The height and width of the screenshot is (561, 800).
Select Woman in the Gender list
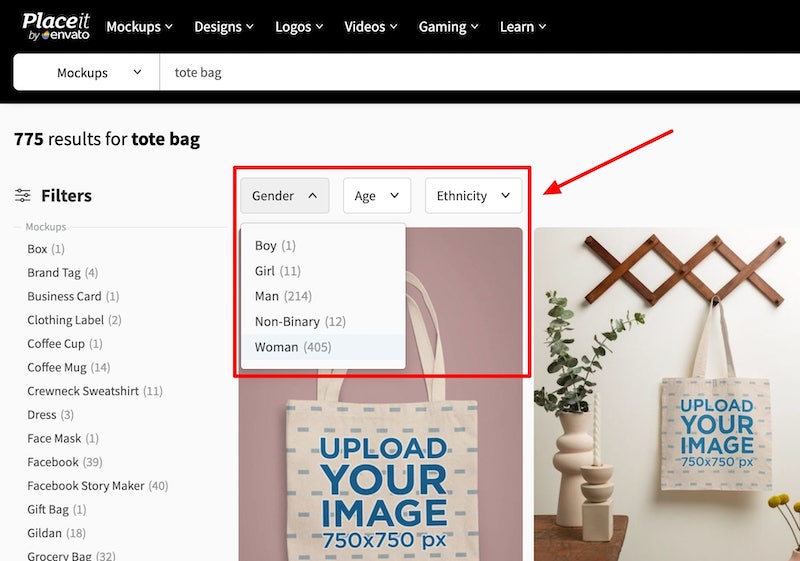point(292,347)
